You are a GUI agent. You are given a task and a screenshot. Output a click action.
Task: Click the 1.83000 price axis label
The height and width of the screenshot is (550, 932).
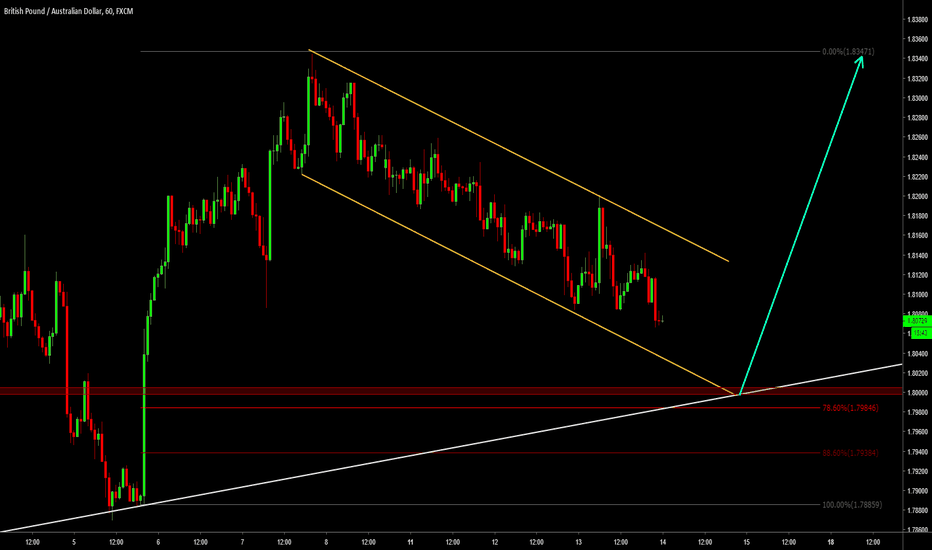[x=918, y=98]
